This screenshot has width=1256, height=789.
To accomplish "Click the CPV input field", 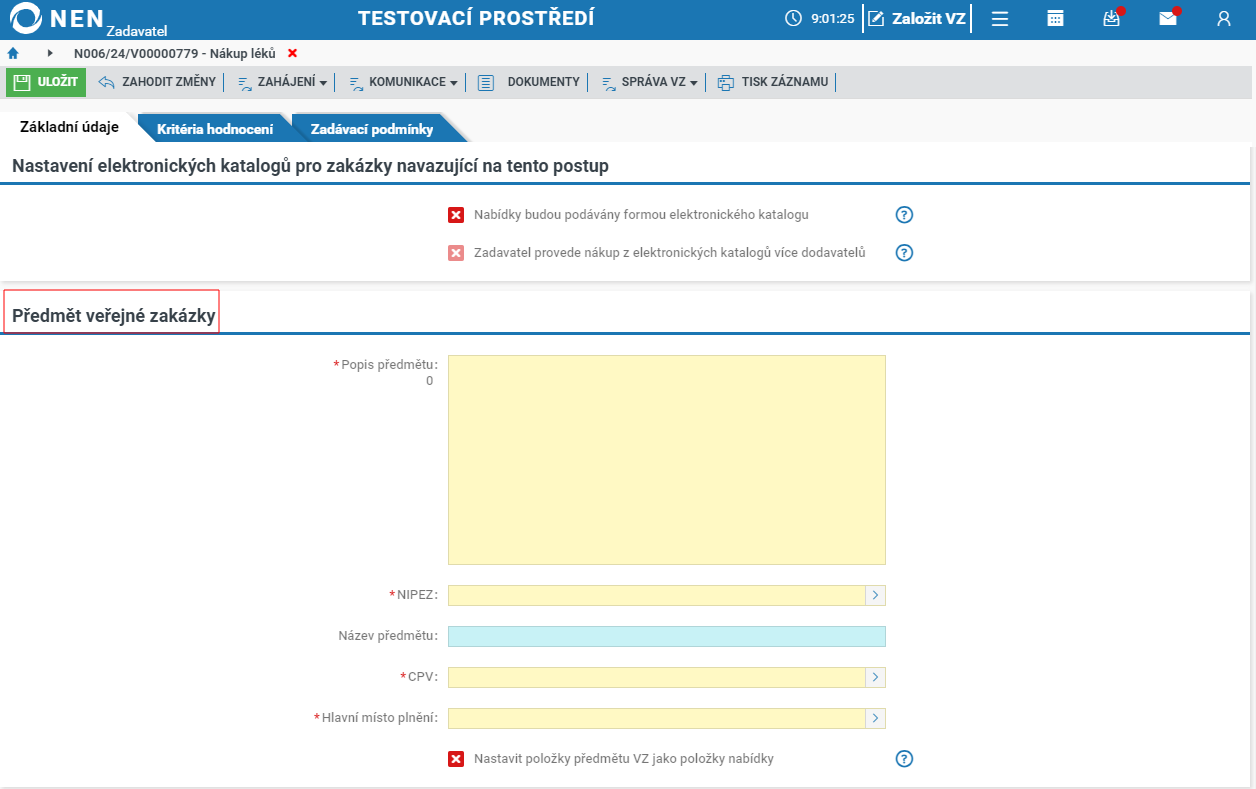I will click(x=656, y=677).
